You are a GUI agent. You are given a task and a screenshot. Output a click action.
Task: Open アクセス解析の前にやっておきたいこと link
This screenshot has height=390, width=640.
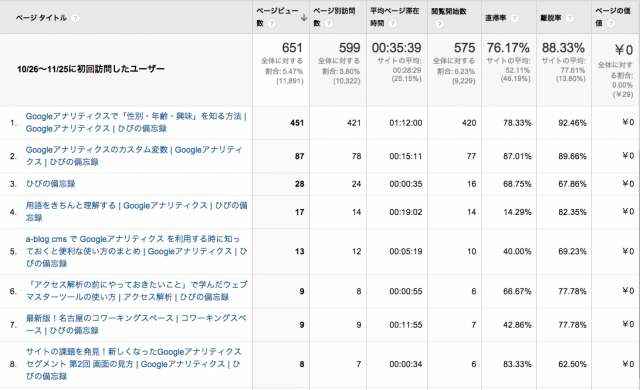point(136,290)
